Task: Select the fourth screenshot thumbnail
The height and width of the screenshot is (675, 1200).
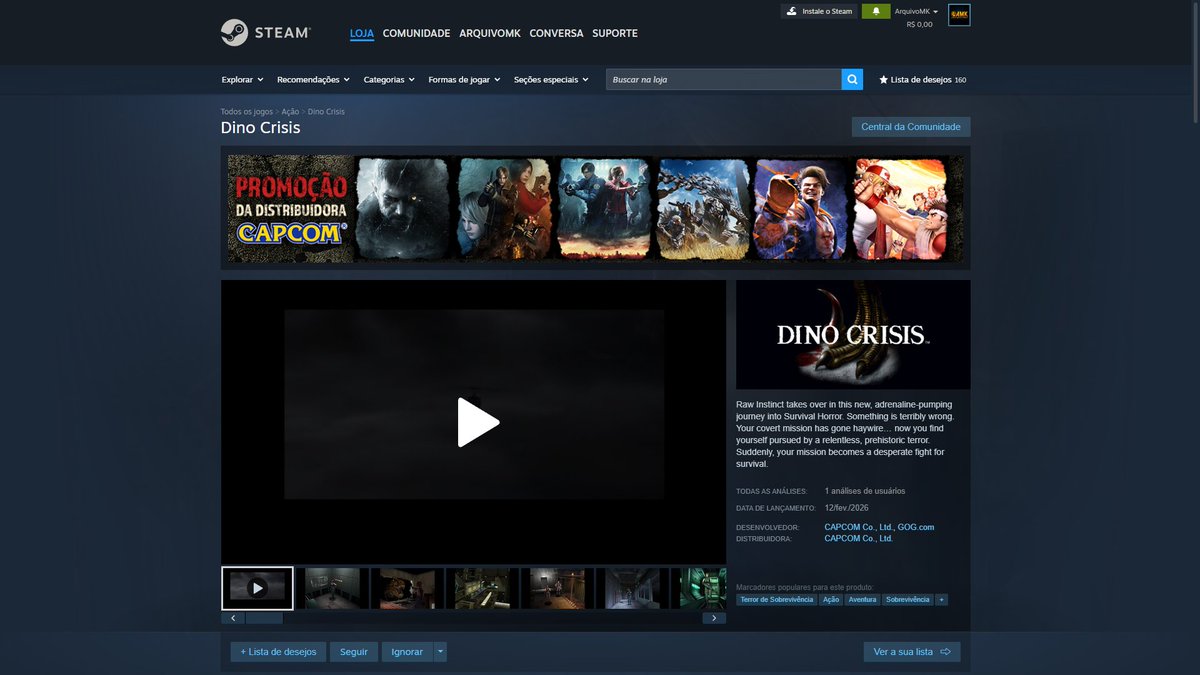Action: [x=483, y=588]
